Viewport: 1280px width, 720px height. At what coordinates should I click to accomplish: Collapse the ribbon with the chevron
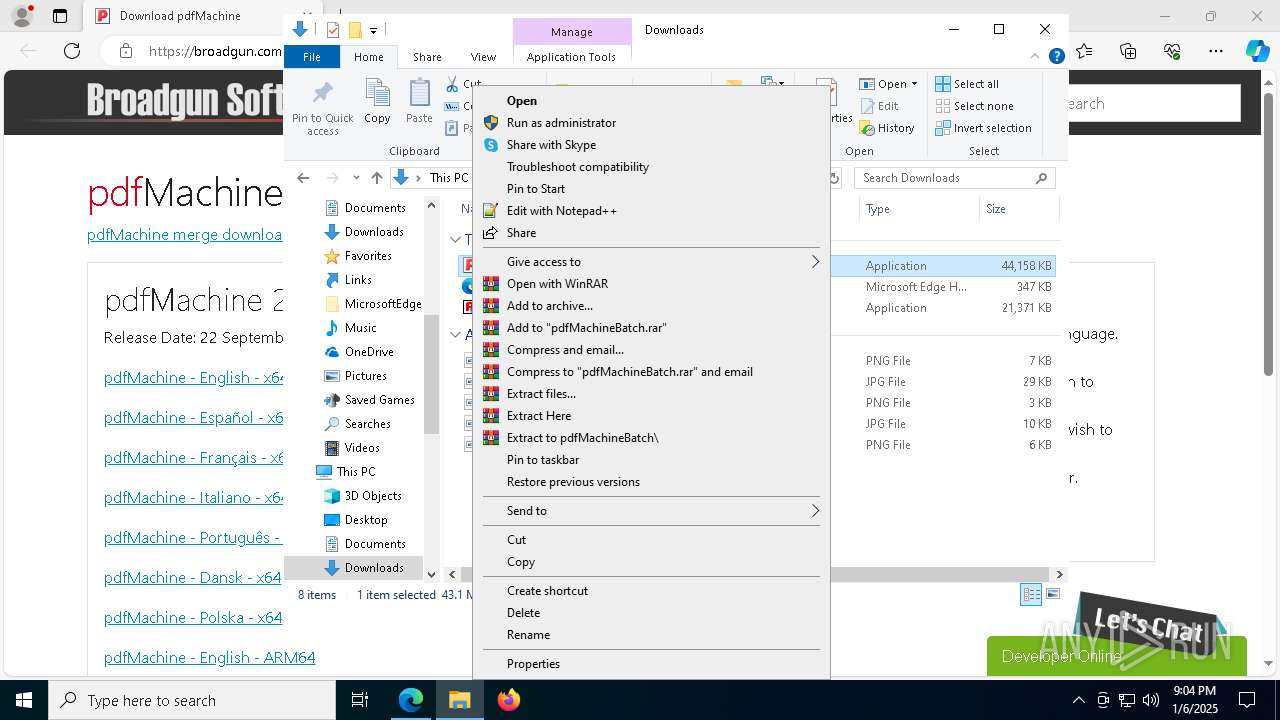pyautogui.click(x=1036, y=57)
